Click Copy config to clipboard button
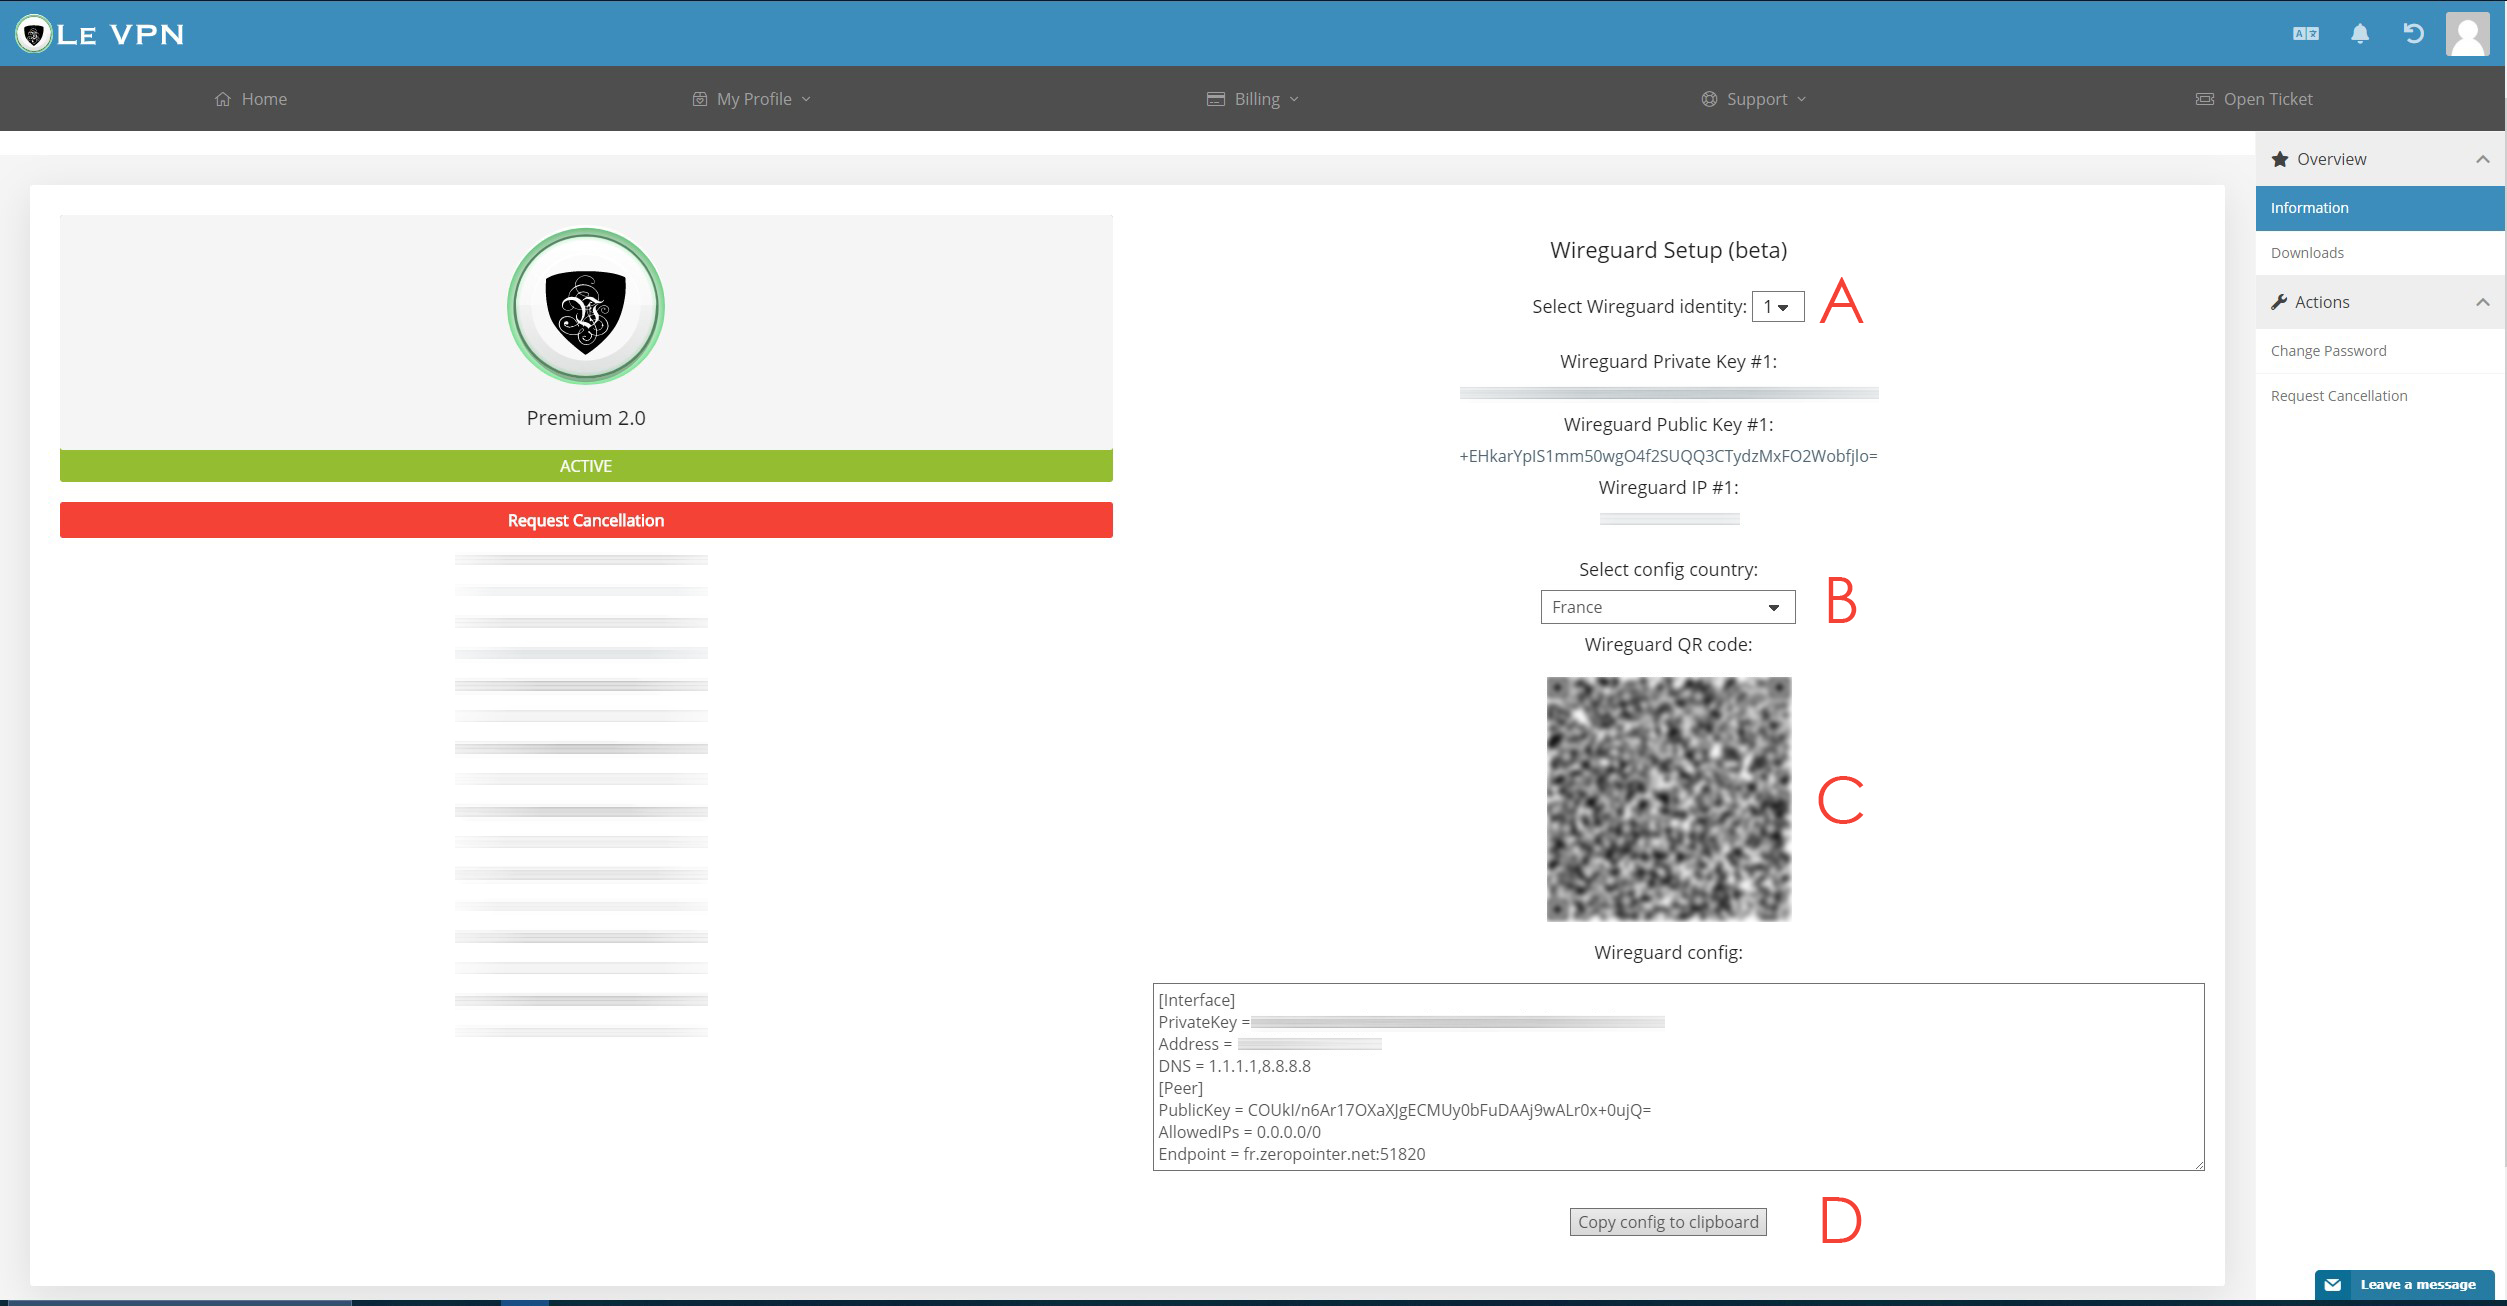 point(1668,1220)
